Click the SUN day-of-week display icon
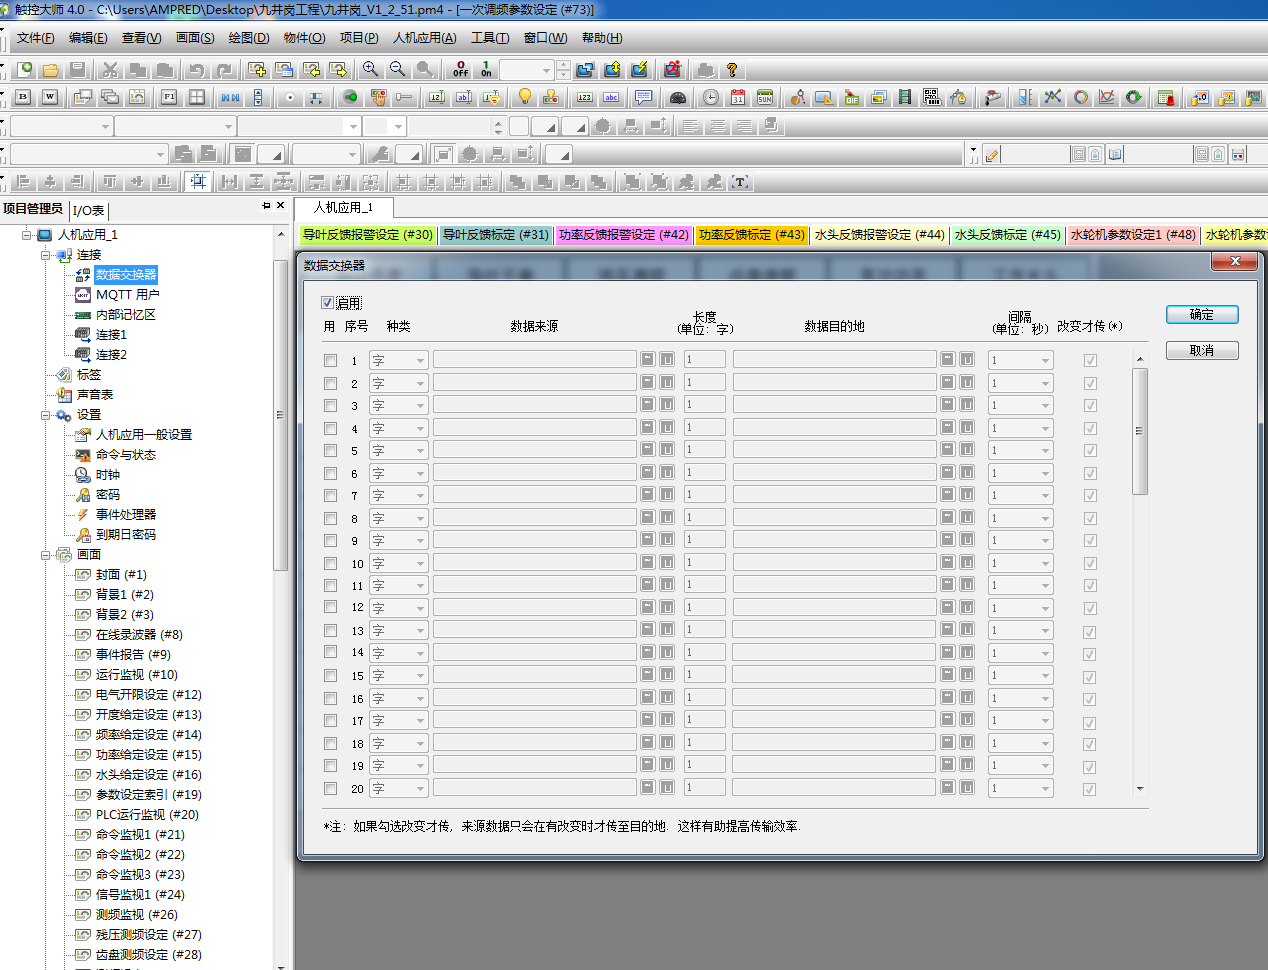 pos(764,97)
